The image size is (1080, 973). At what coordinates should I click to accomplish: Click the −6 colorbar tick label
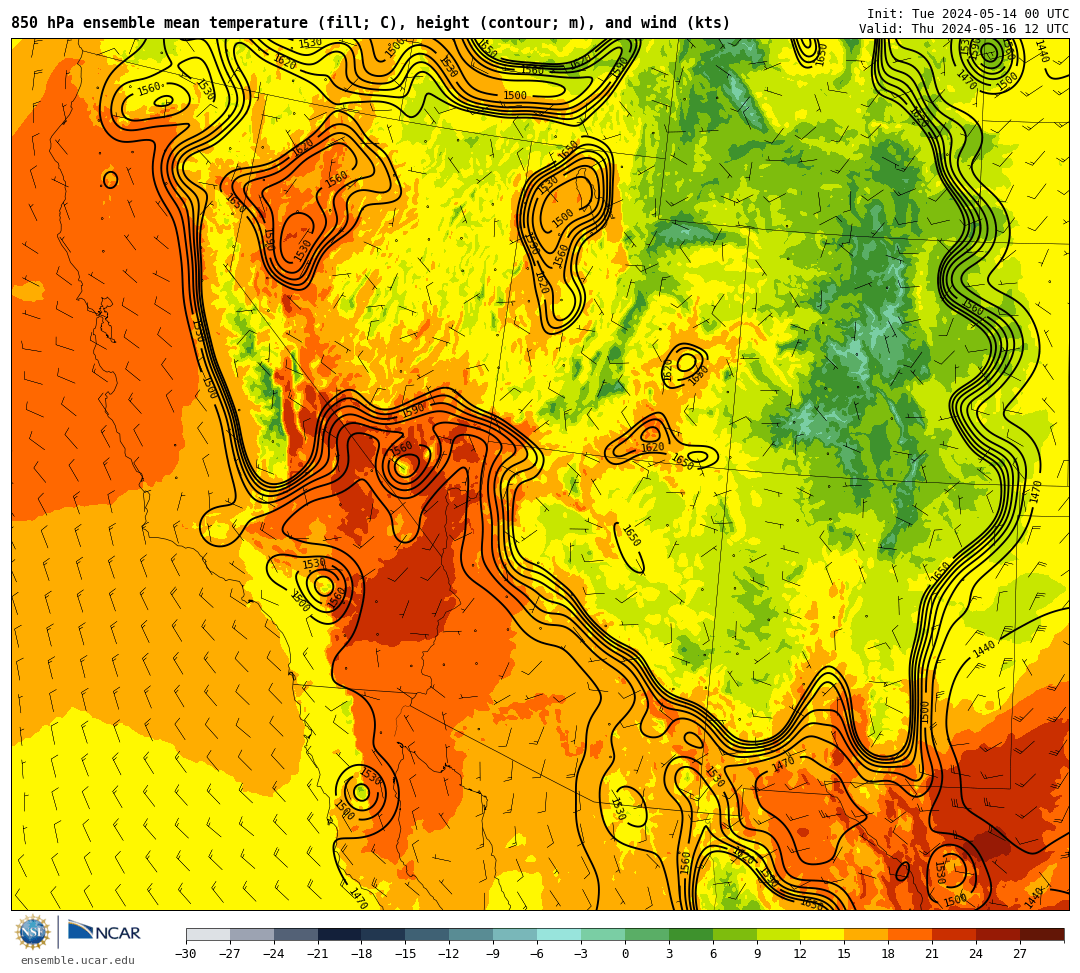point(537,954)
